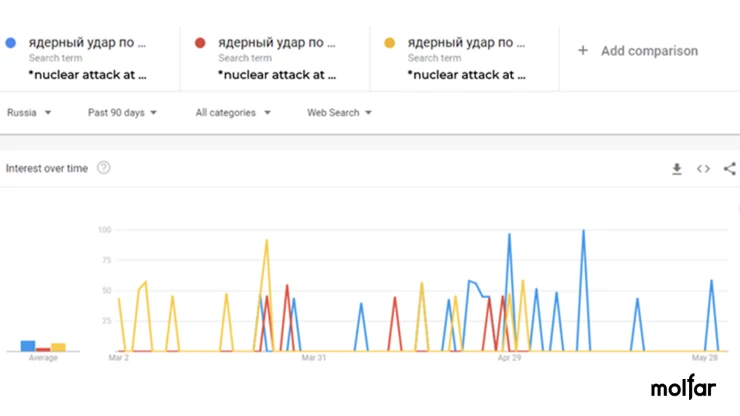The height and width of the screenshot is (416, 740).
Task: Click the plus icon for Add comparison
Action: tap(583, 51)
